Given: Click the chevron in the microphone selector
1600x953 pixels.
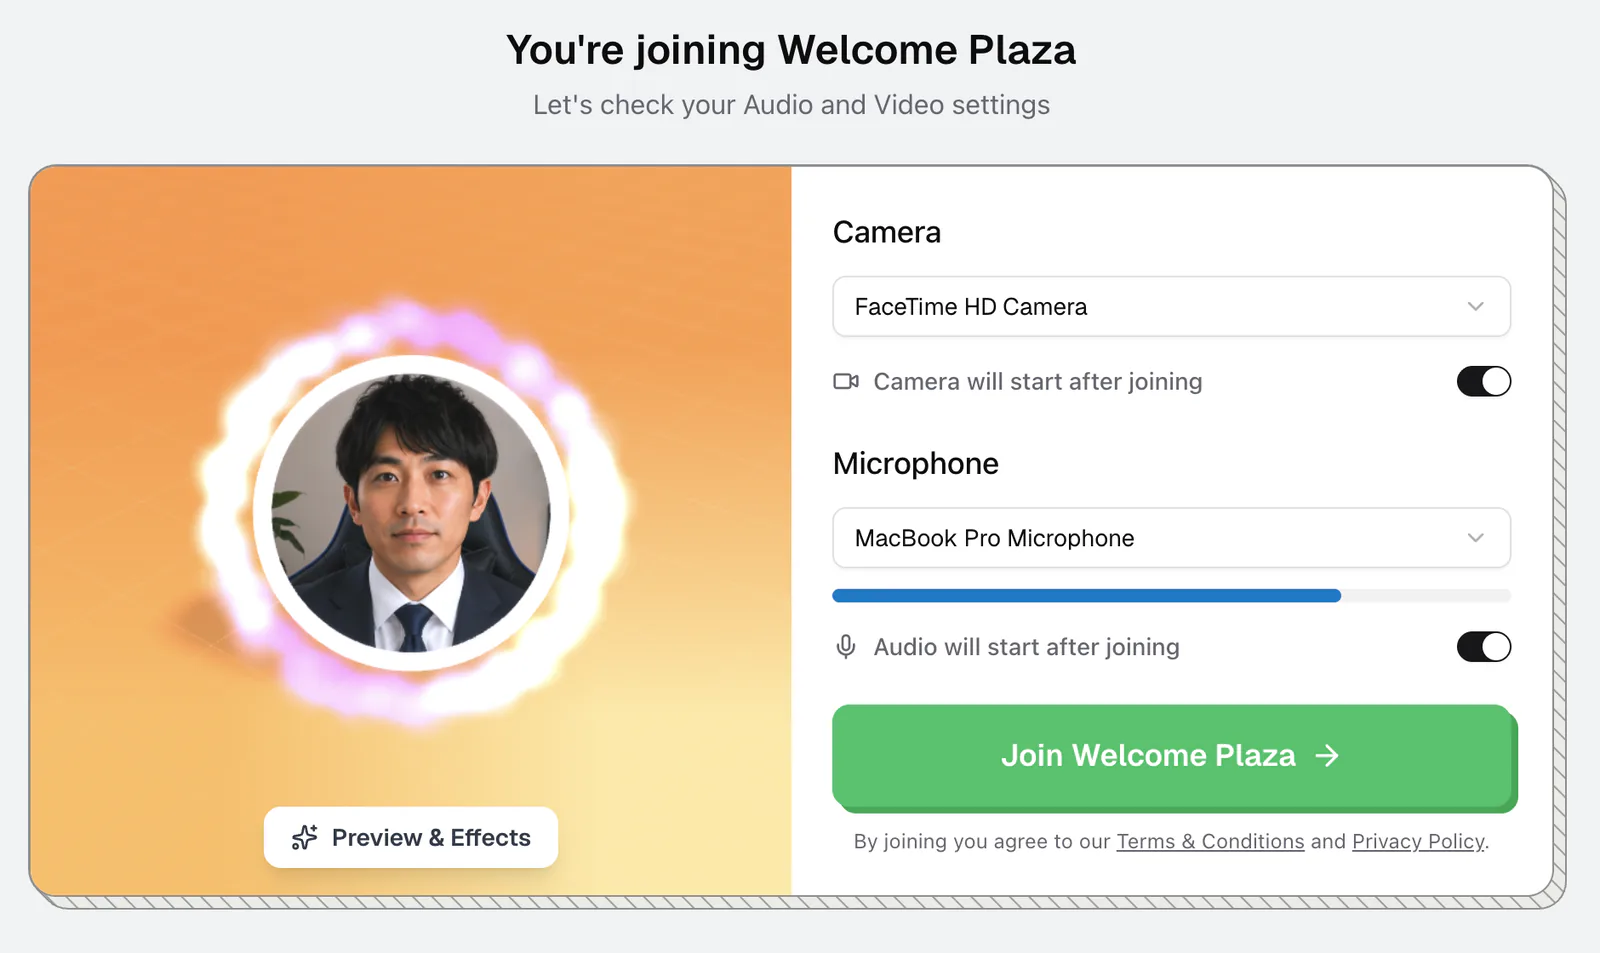Looking at the screenshot, I should pos(1475,538).
